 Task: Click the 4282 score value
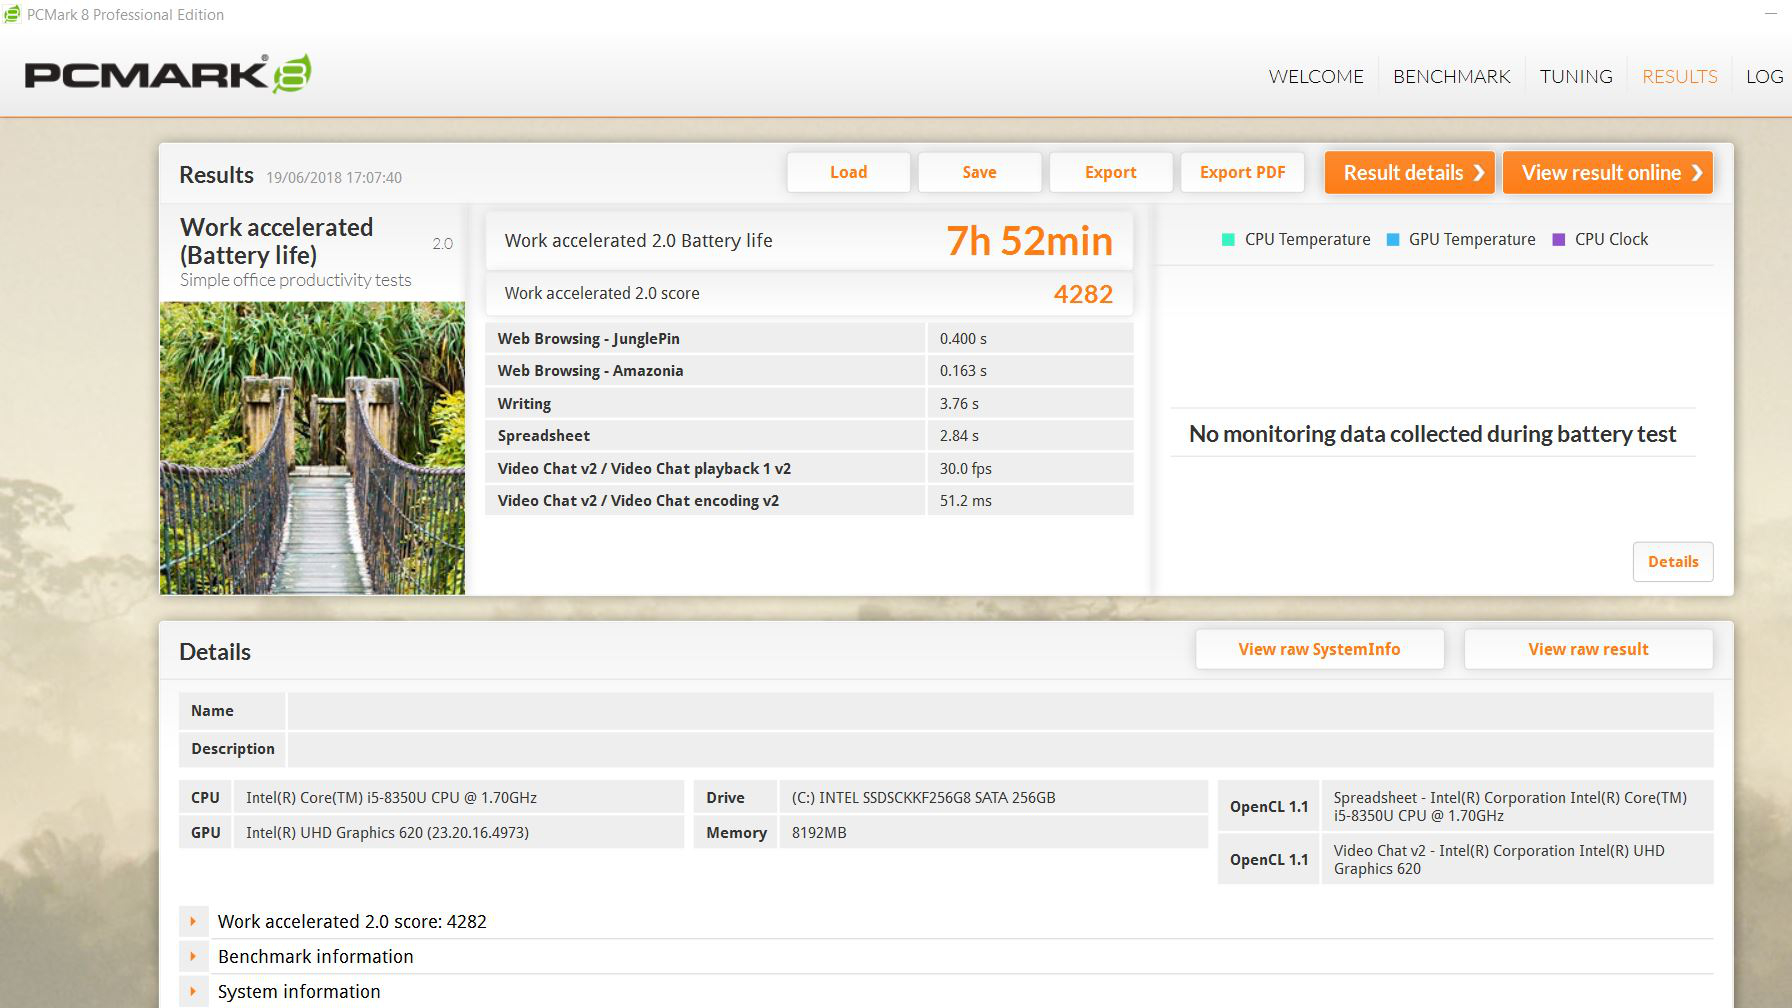pyautogui.click(x=1083, y=294)
